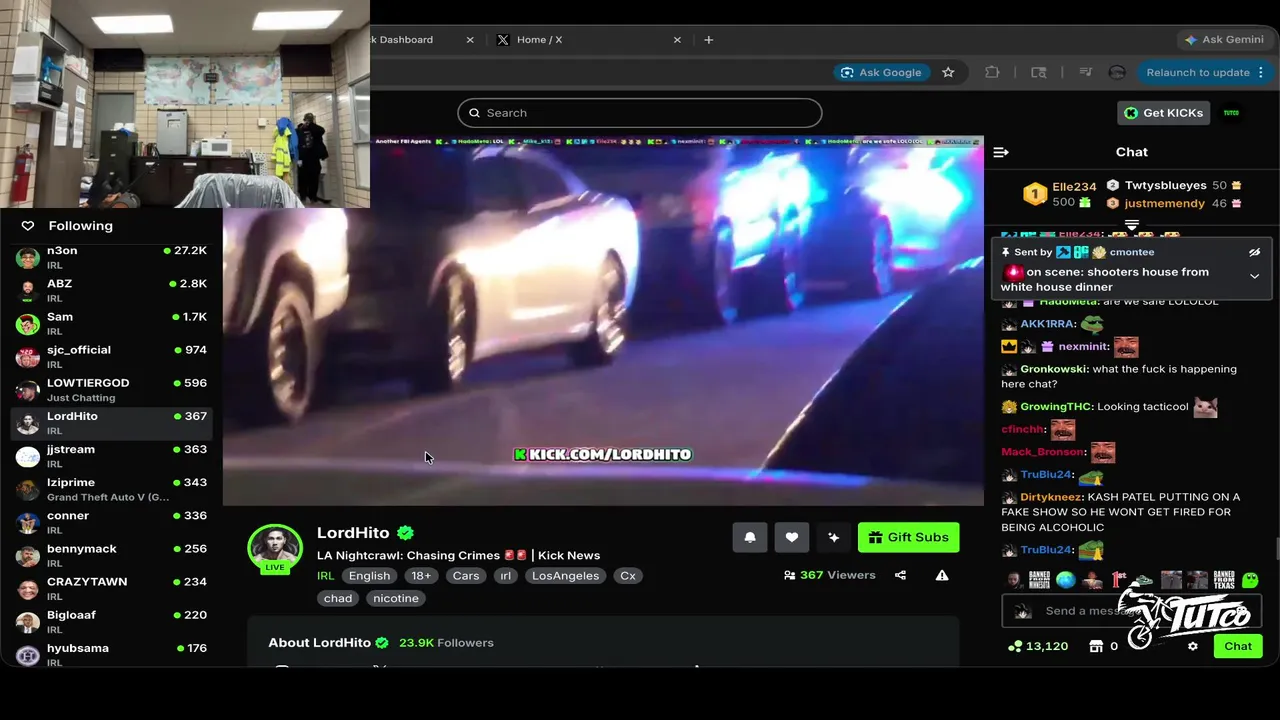Click the 18+ tag
Viewport: 1280px width, 720px height.
tap(421, 576)
